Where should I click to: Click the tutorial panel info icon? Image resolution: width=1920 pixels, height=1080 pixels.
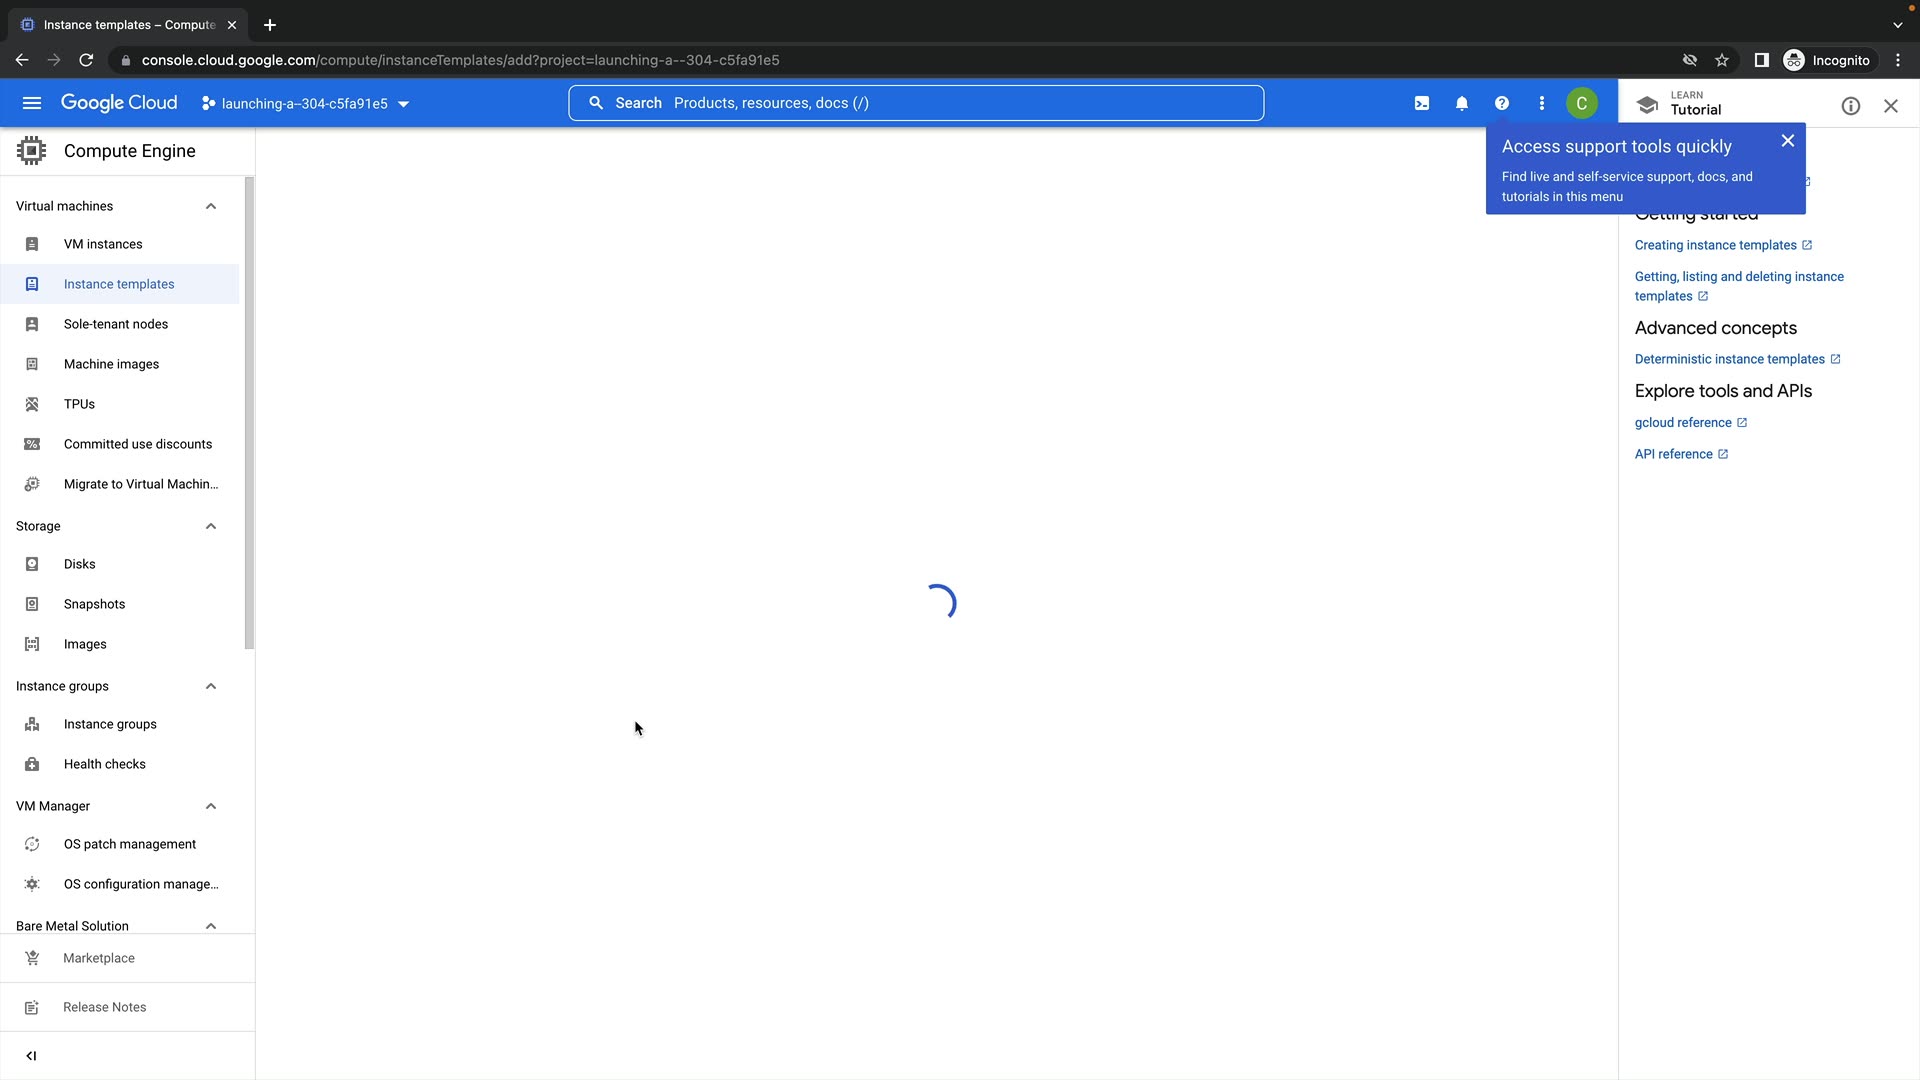point(1850,106)
